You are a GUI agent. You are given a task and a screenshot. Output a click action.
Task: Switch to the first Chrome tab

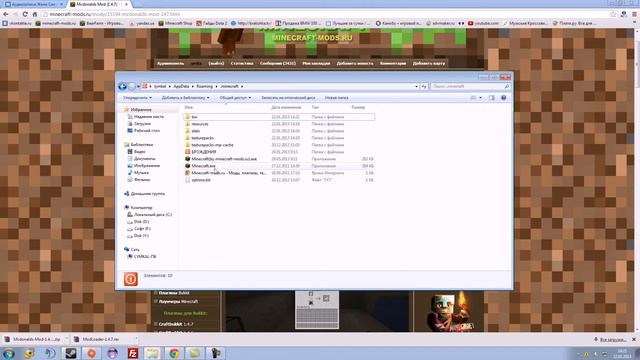coord(33,4)
